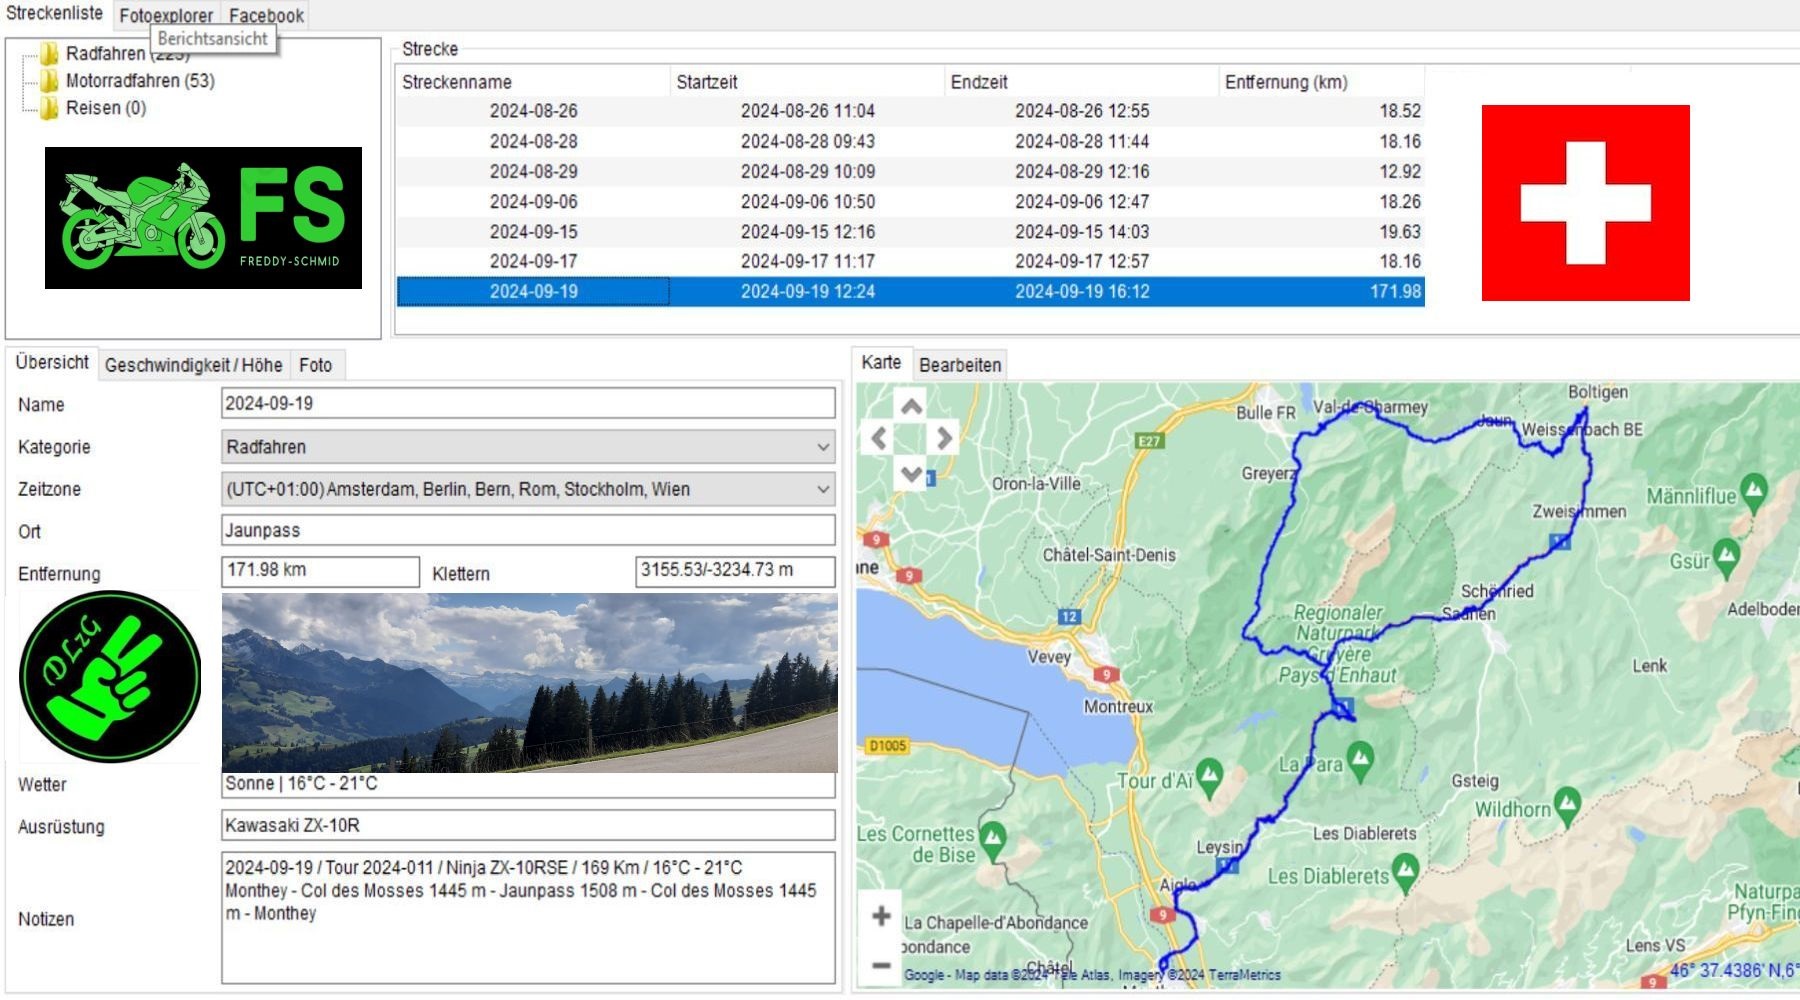Select the Motorradfahren (53) tree item
The image size is (1800, 1000).
(x=140, y=81)
